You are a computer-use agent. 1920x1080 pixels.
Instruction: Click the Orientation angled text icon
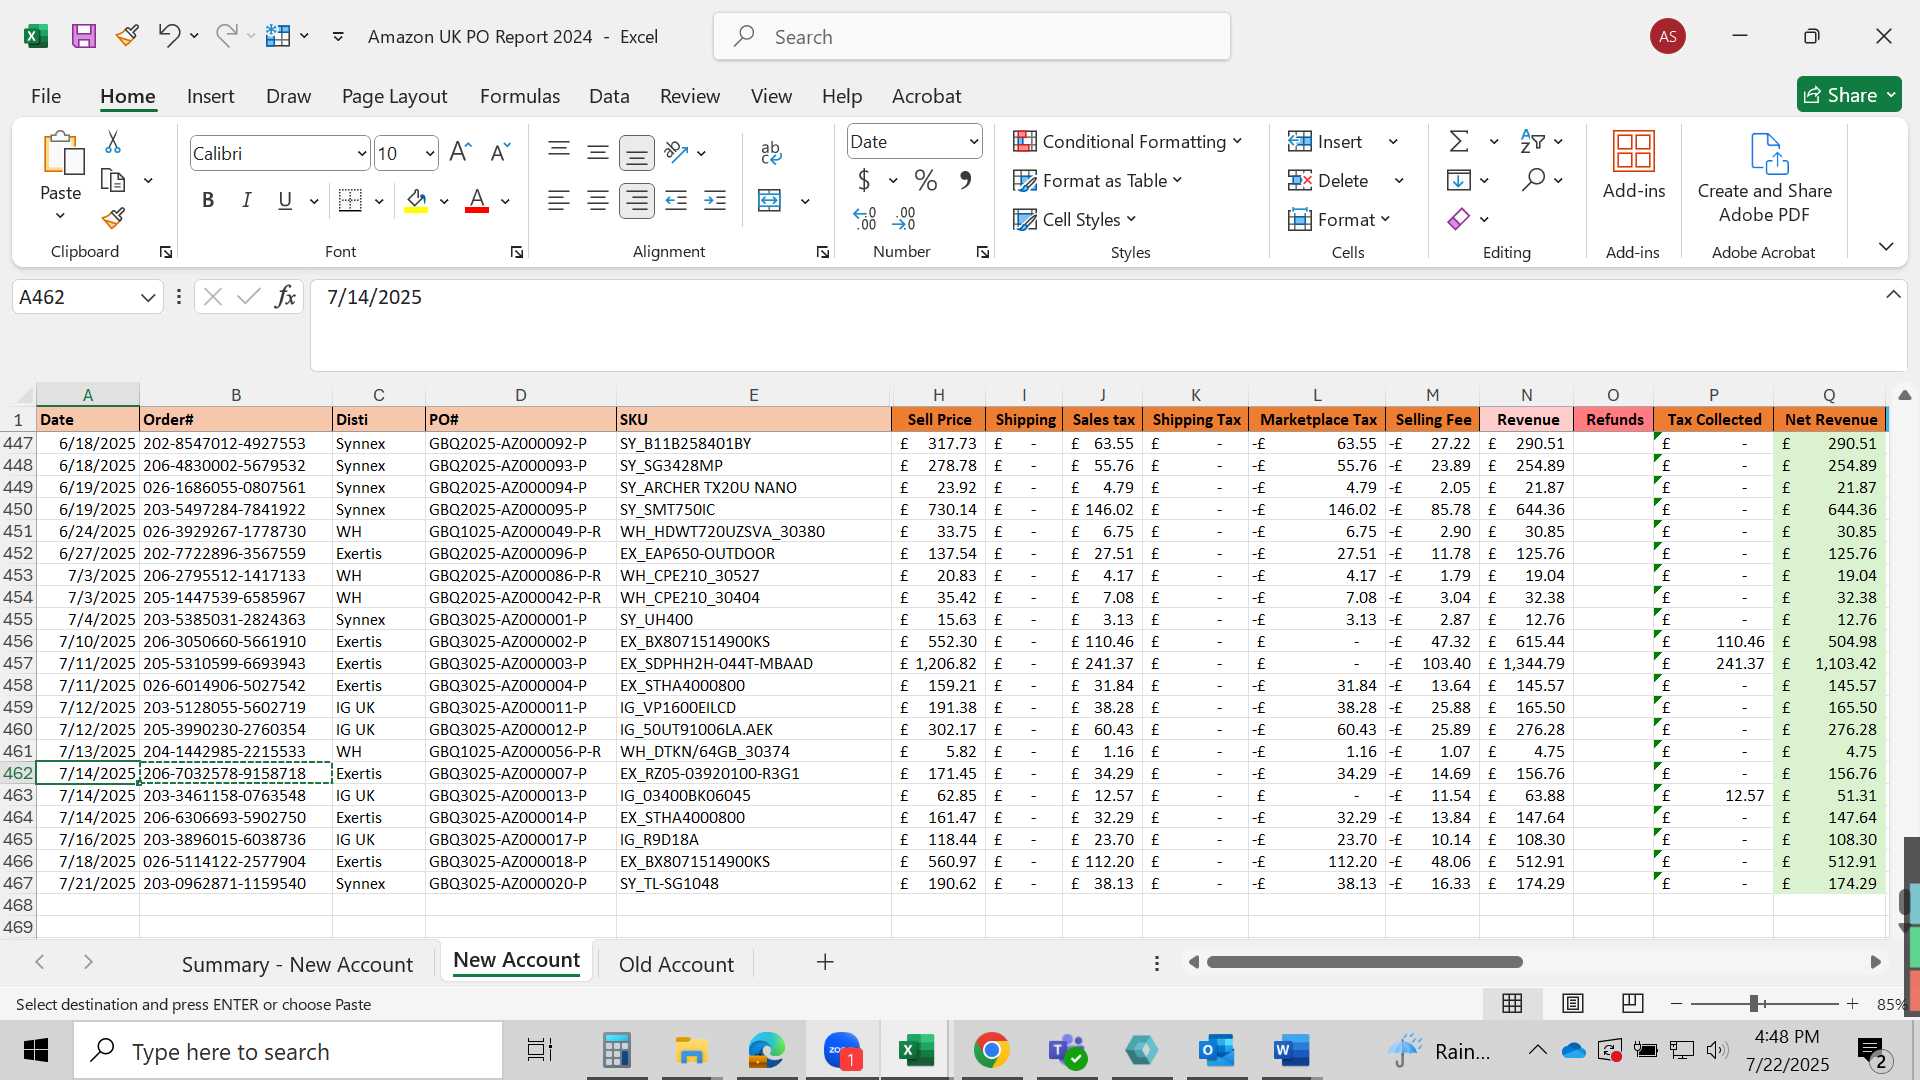point(677,152)
